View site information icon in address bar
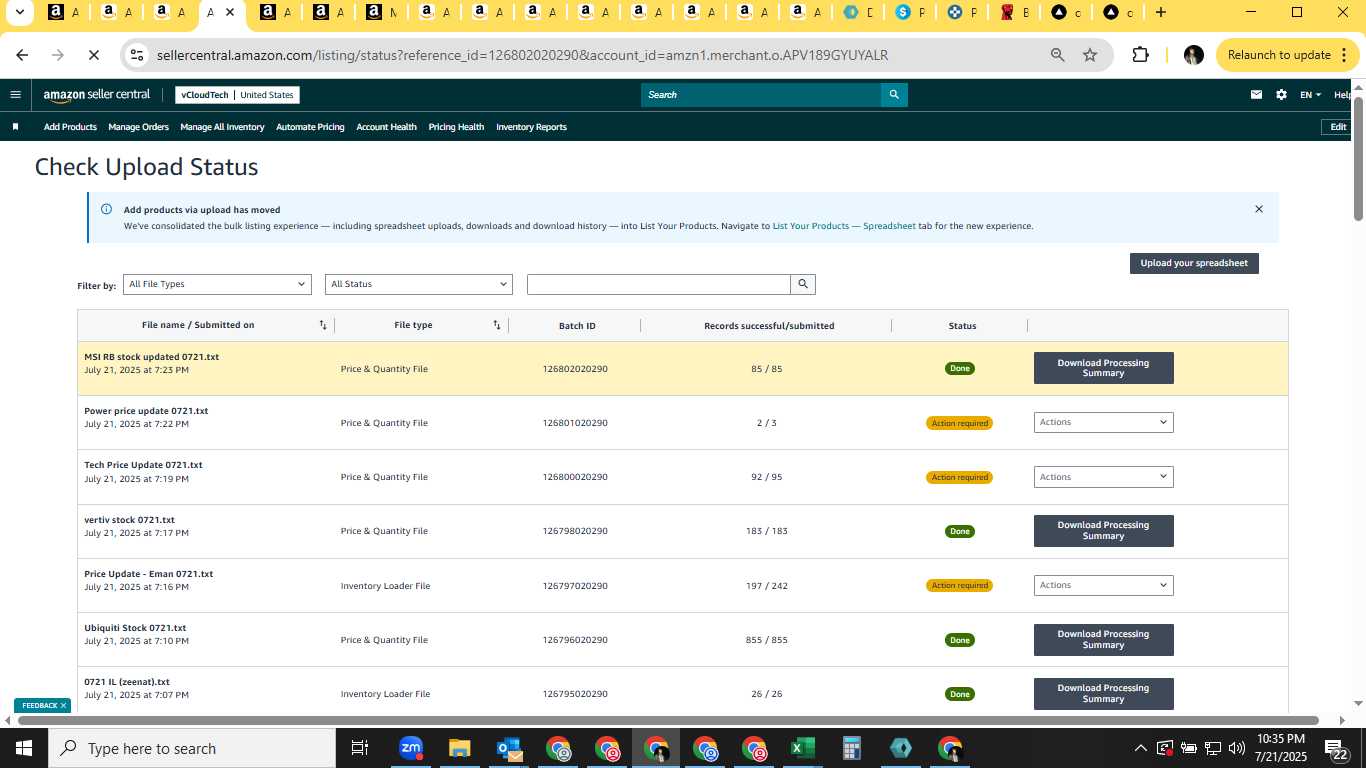 tap(137, 55)
